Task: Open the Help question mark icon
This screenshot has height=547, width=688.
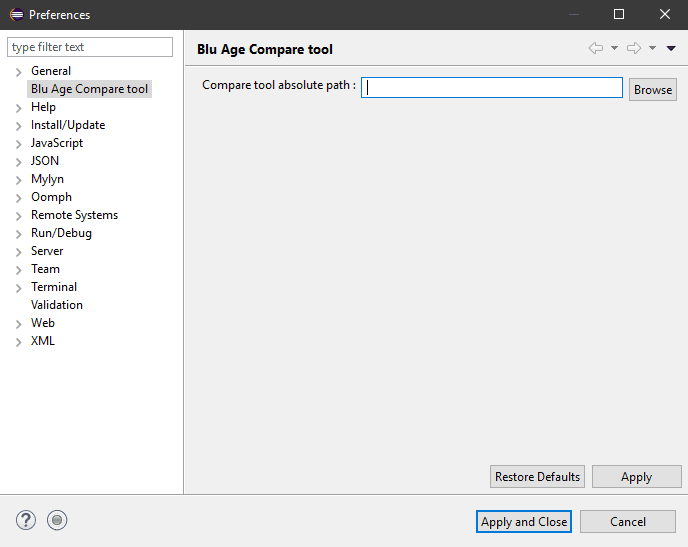Action: click(26, 520)
